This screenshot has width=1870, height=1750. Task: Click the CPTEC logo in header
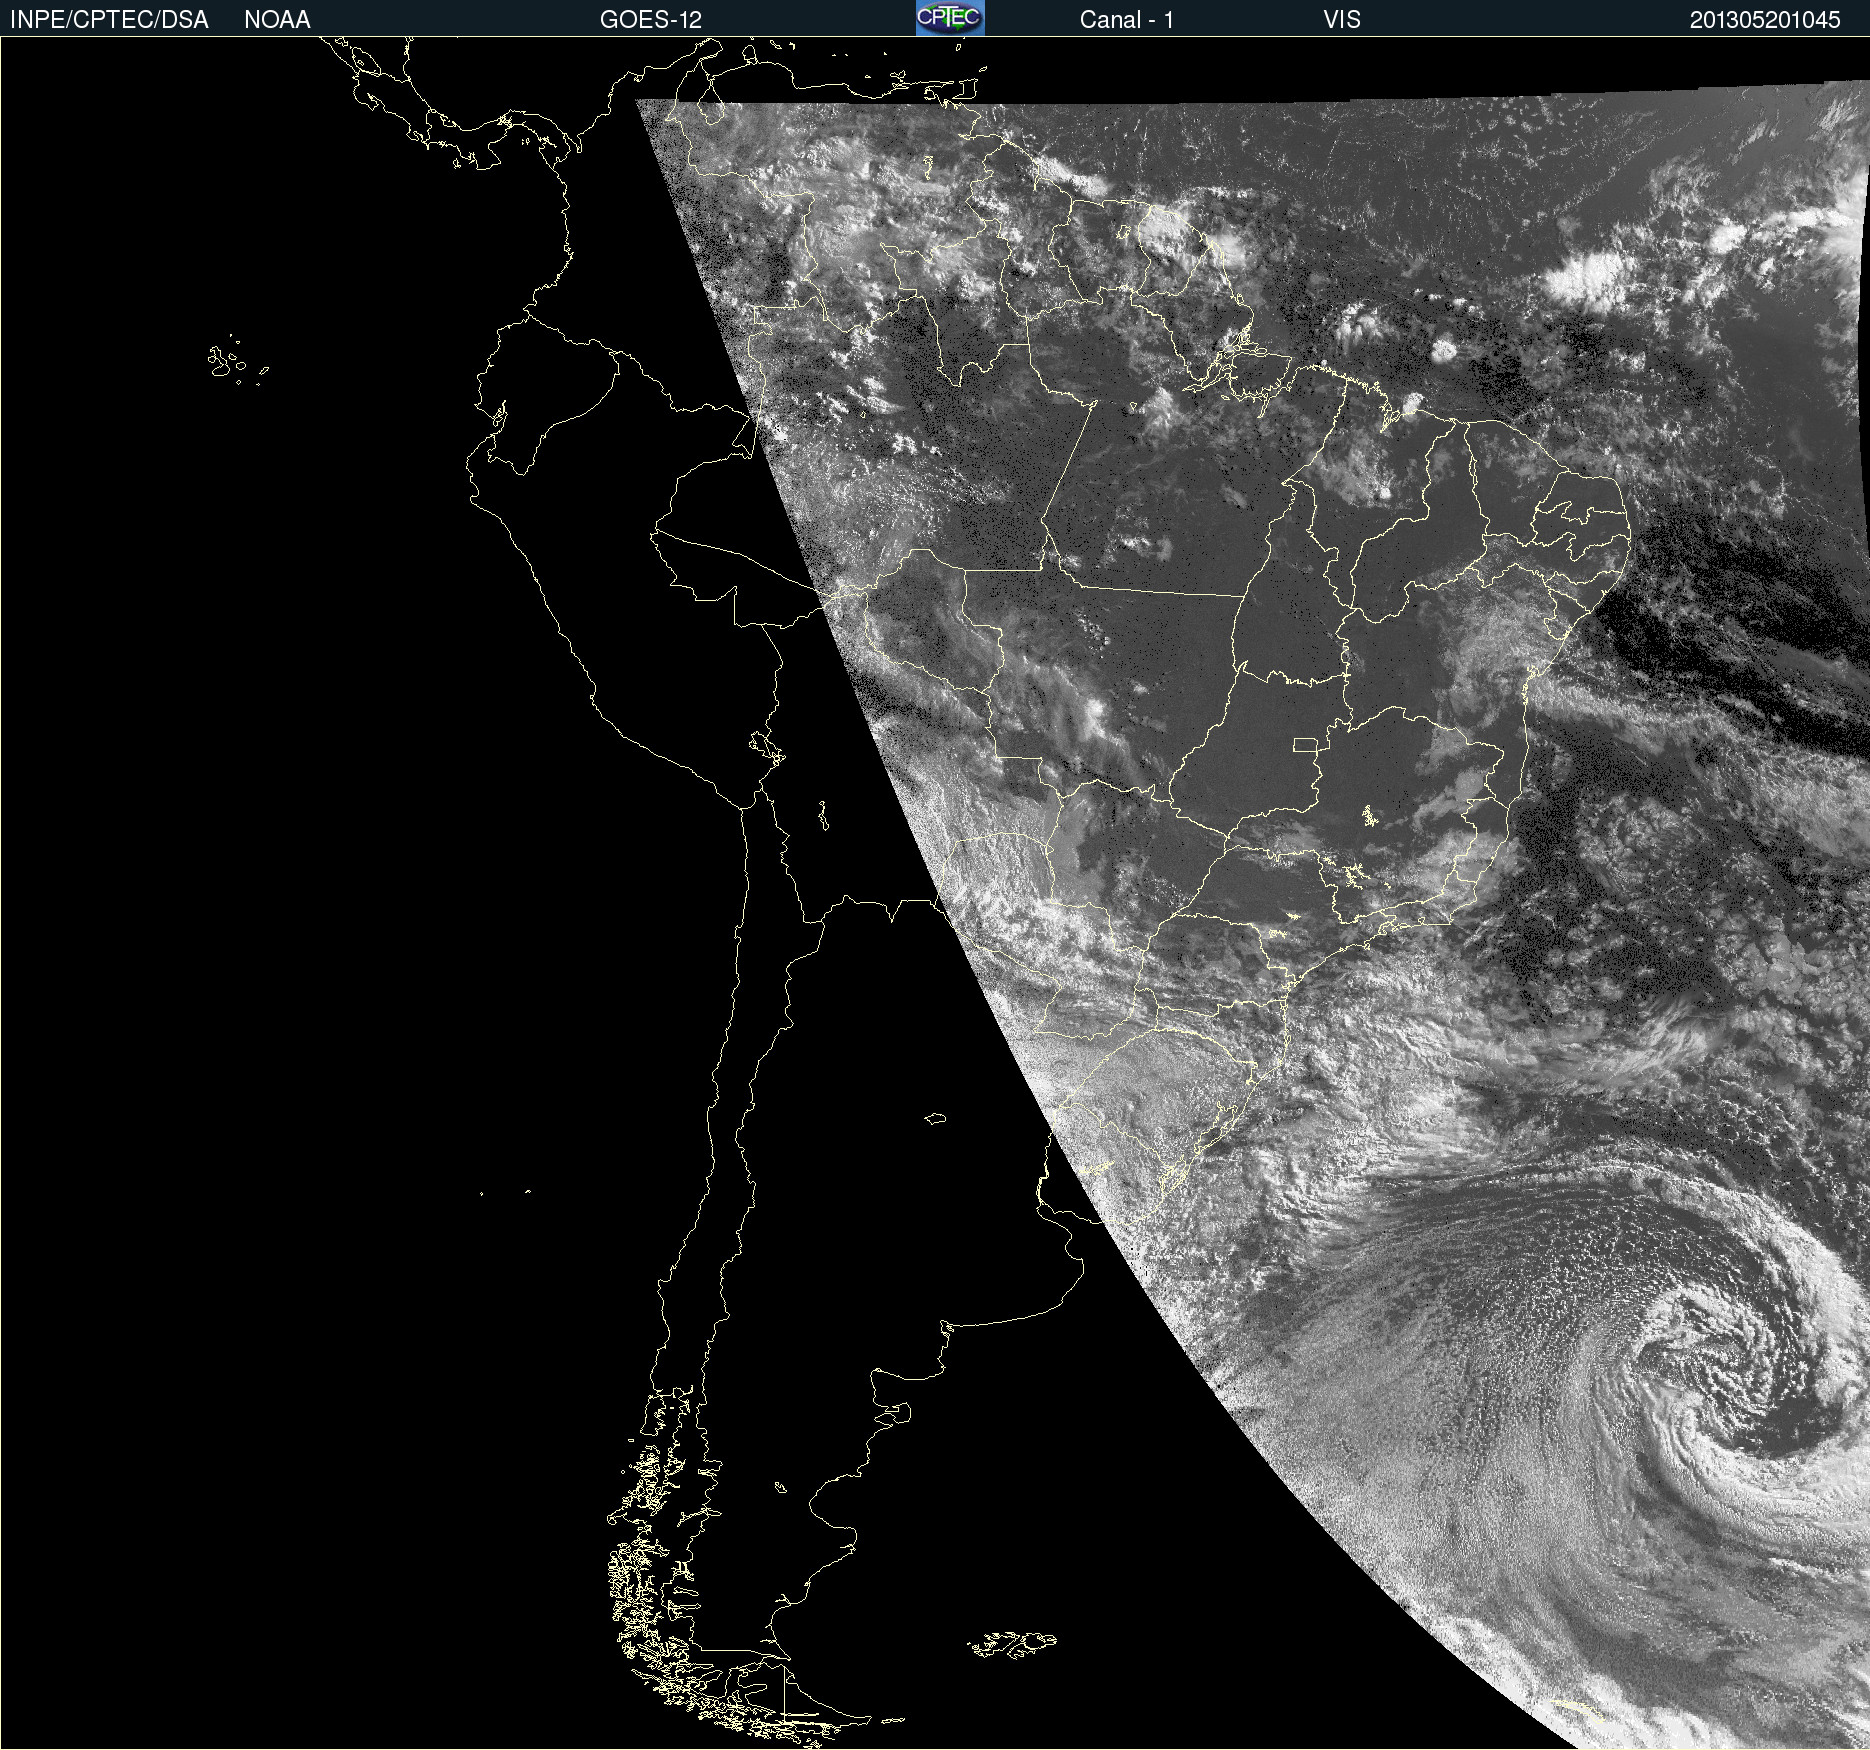pyautogui.click(x=950, y=18)
